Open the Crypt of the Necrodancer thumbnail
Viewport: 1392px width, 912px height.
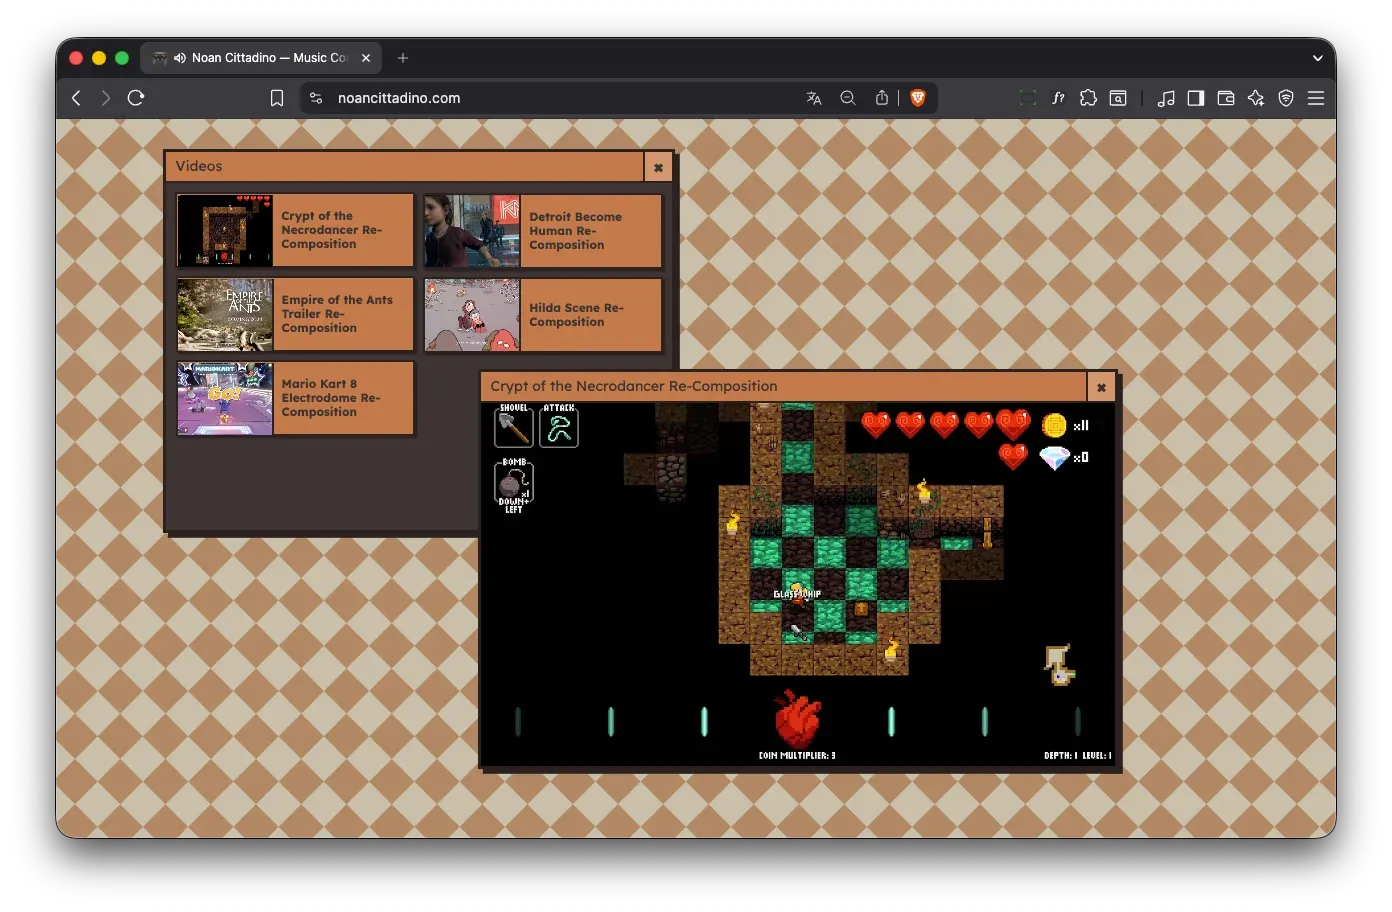225,230
